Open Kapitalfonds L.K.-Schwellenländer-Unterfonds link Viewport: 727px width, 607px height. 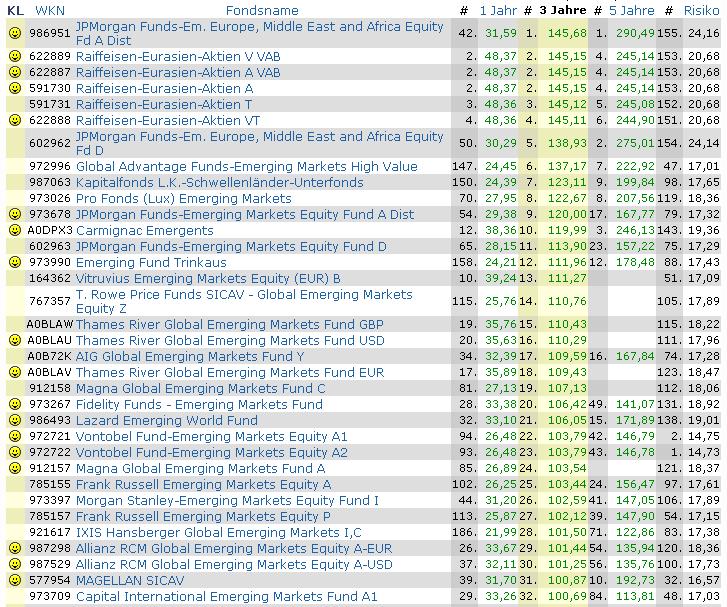tap(220, 182)
